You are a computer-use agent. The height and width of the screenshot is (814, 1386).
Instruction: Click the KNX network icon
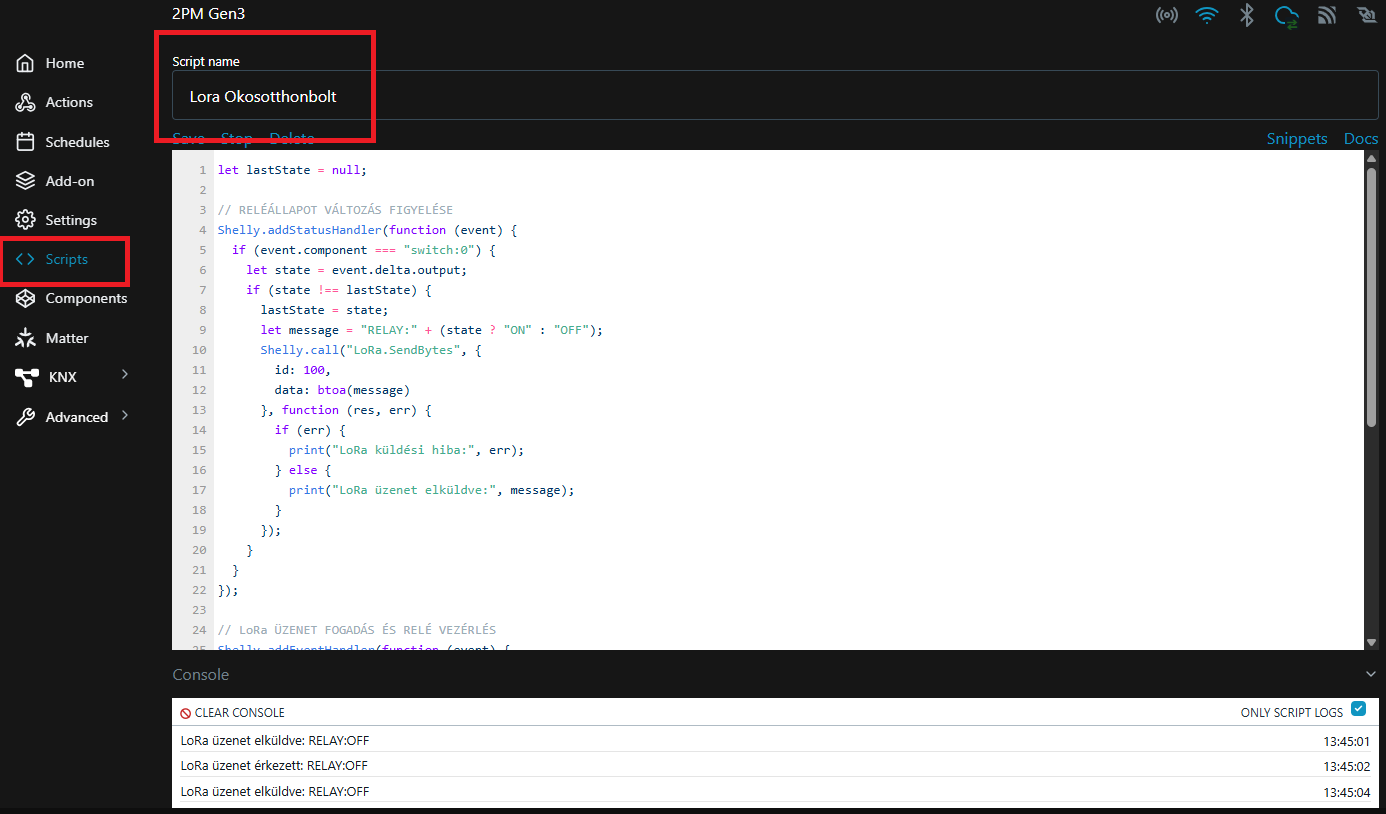27,377
